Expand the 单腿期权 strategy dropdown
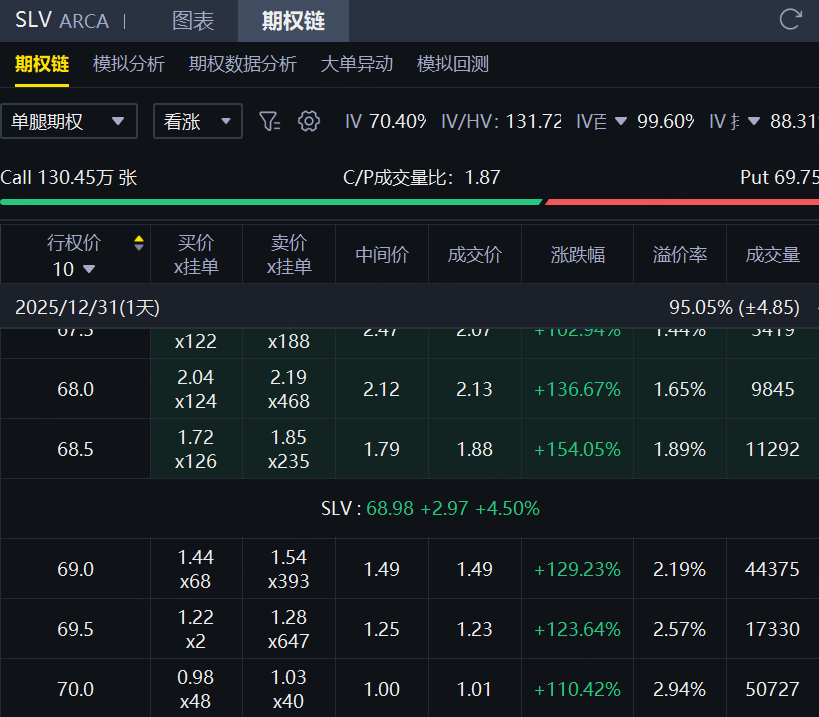 coord(69,121)
